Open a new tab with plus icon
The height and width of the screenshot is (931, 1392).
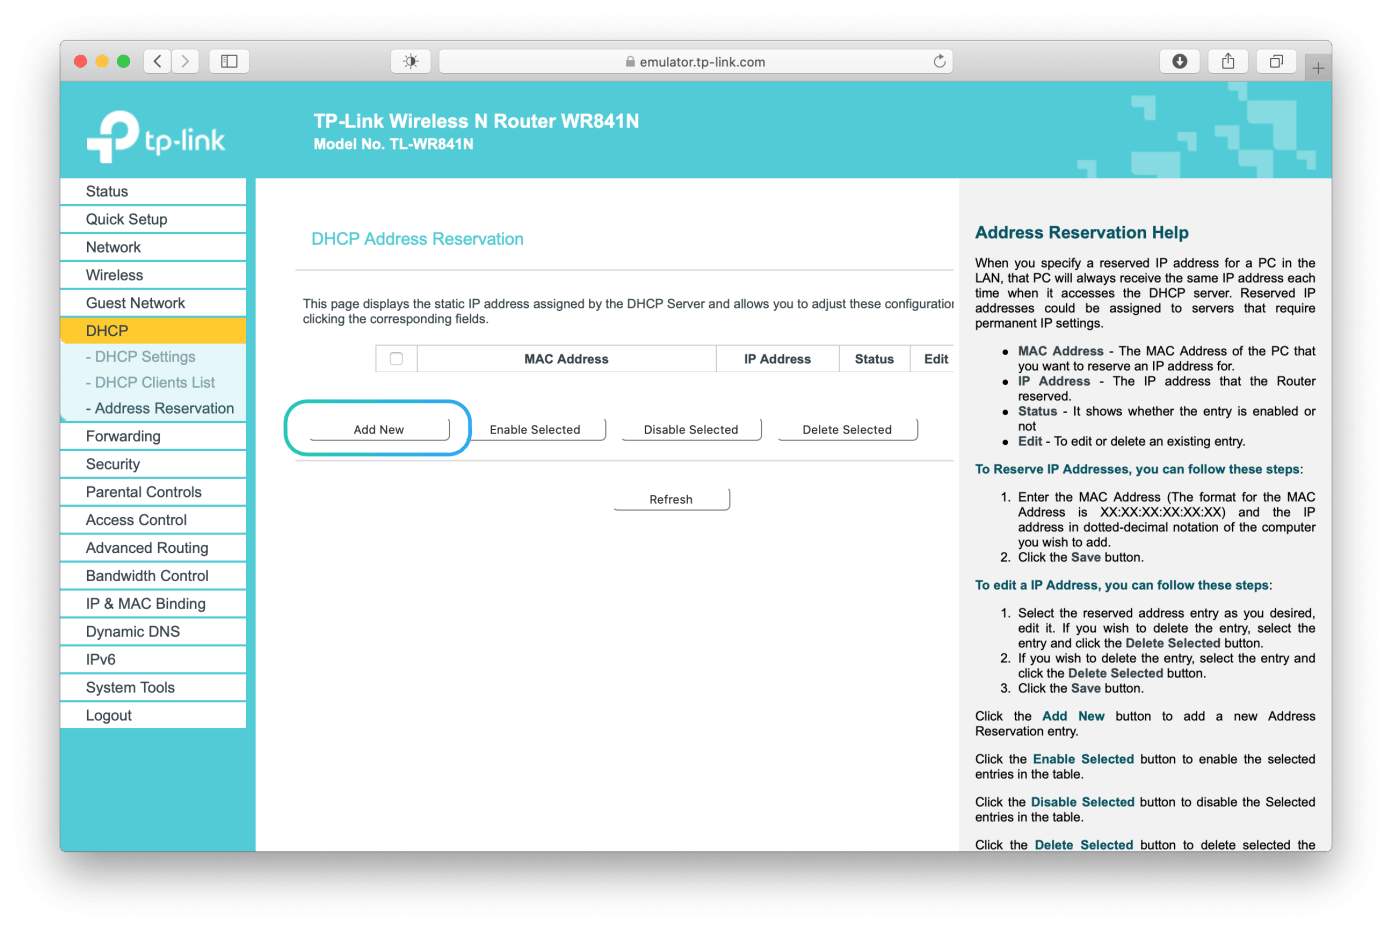1318,68
